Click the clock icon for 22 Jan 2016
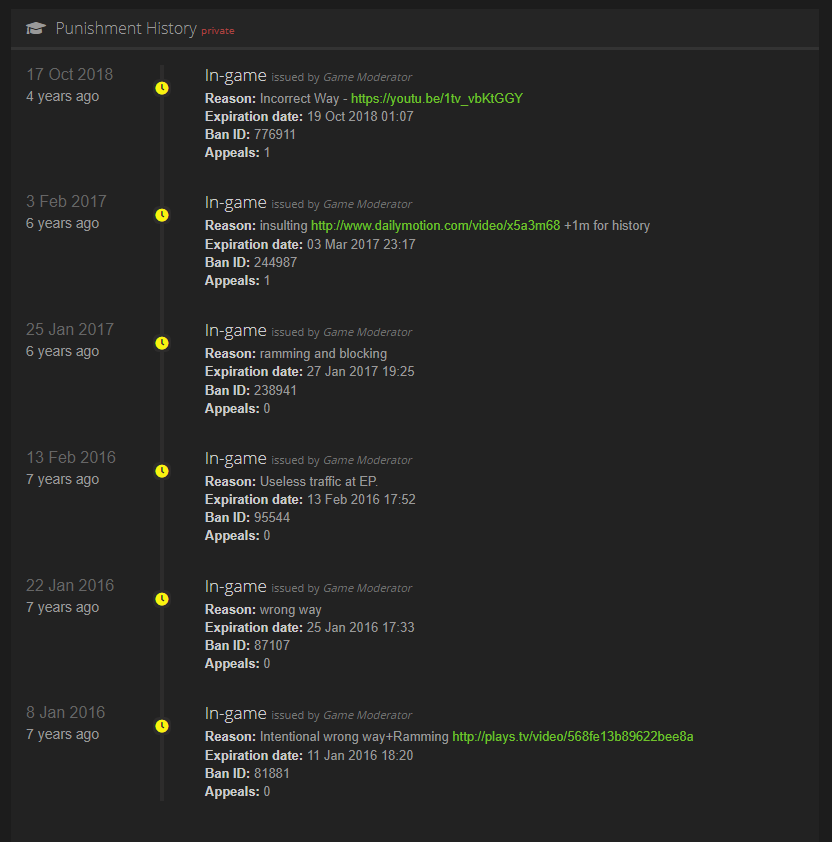The height and width of the screenshot is (842, 832). (x=162, y=599)
